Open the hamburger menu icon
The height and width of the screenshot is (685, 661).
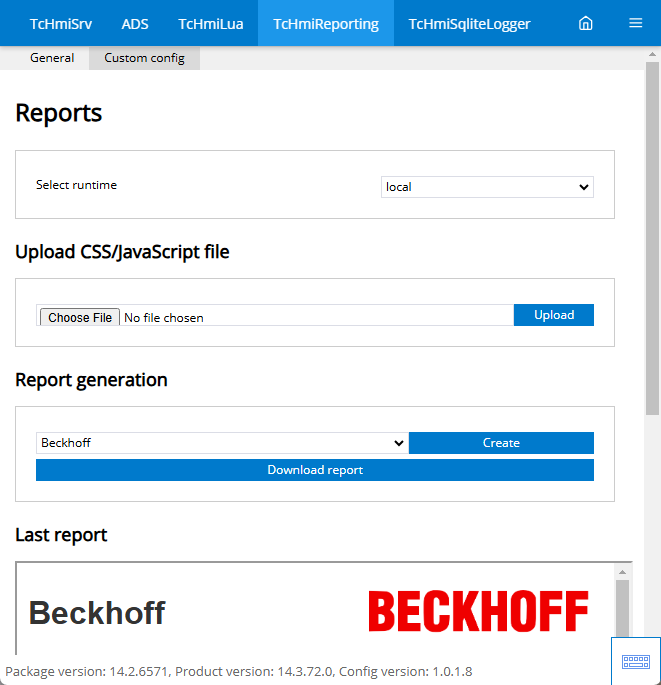[635, 23]
